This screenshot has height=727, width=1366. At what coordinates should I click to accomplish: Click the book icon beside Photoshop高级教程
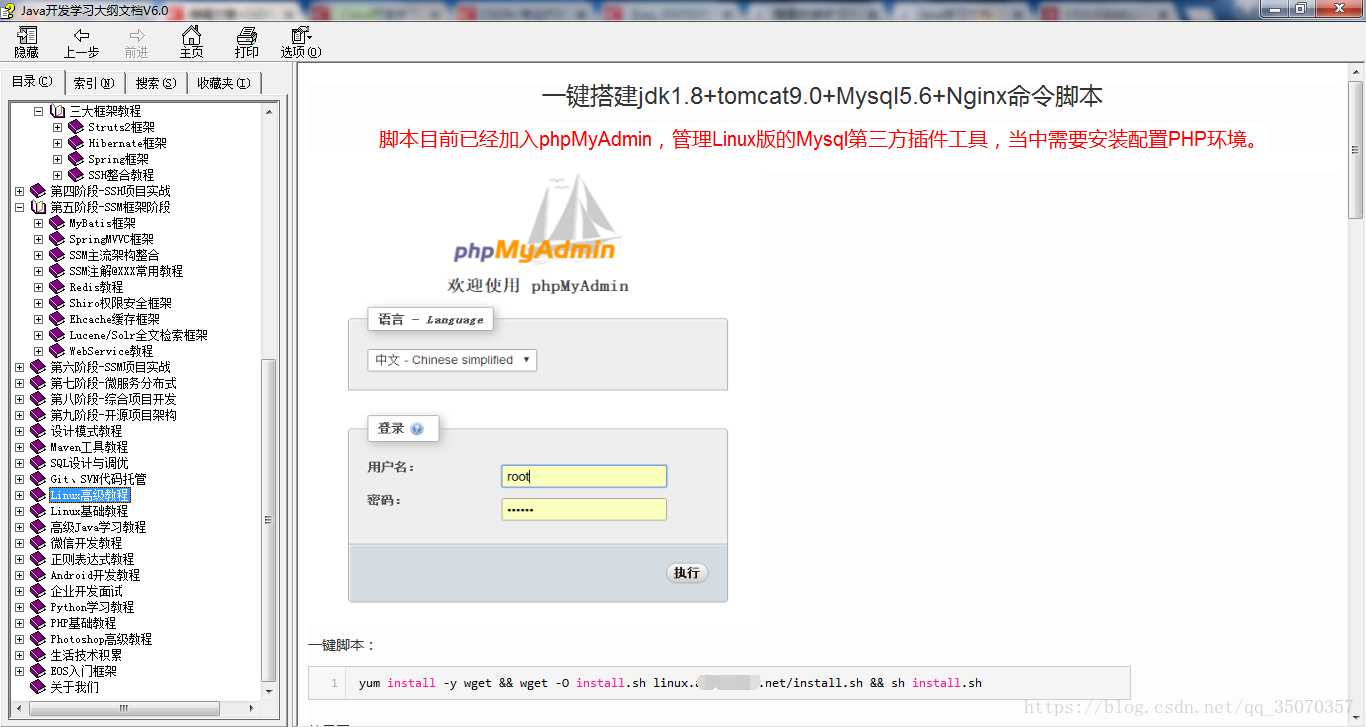(38, 639)
